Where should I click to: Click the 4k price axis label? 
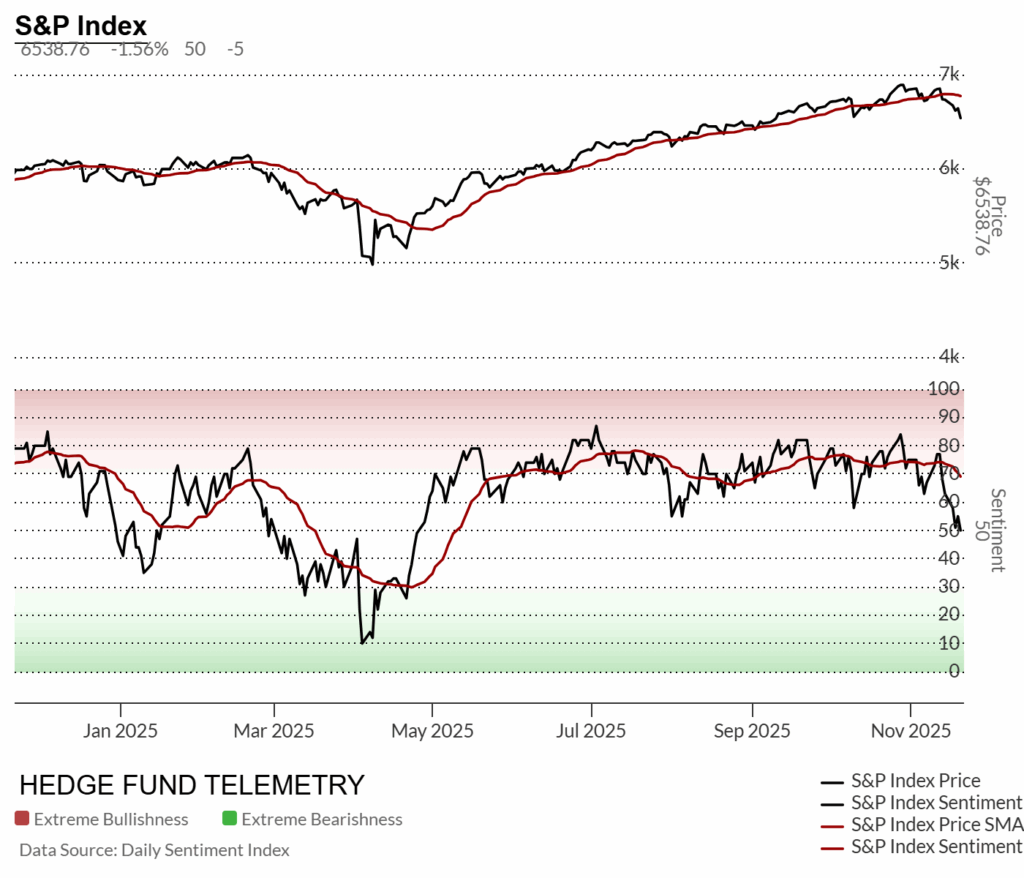[x=949, y=356]
